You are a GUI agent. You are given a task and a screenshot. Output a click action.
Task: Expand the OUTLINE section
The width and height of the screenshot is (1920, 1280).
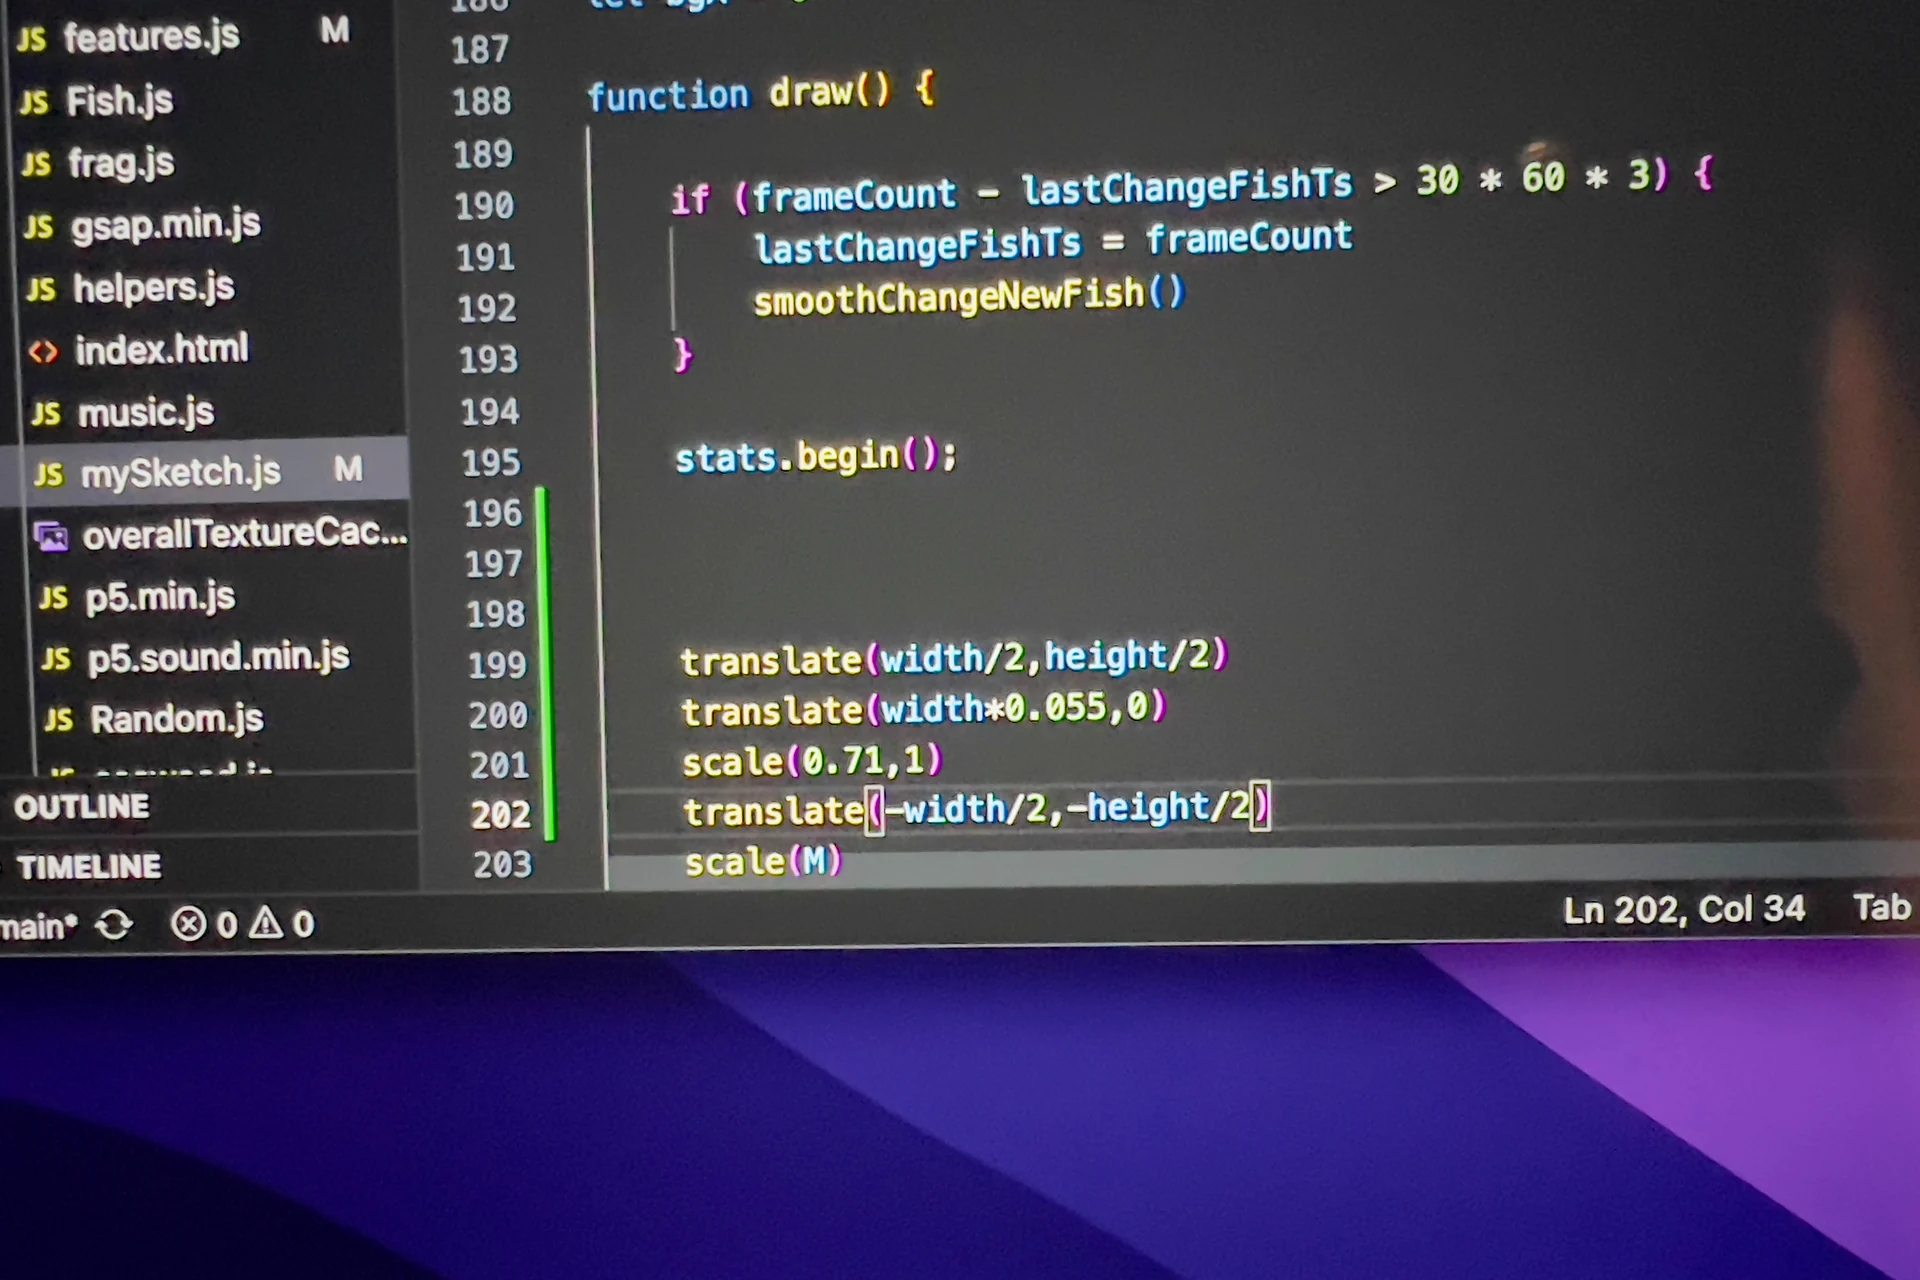tap(82, 806)
